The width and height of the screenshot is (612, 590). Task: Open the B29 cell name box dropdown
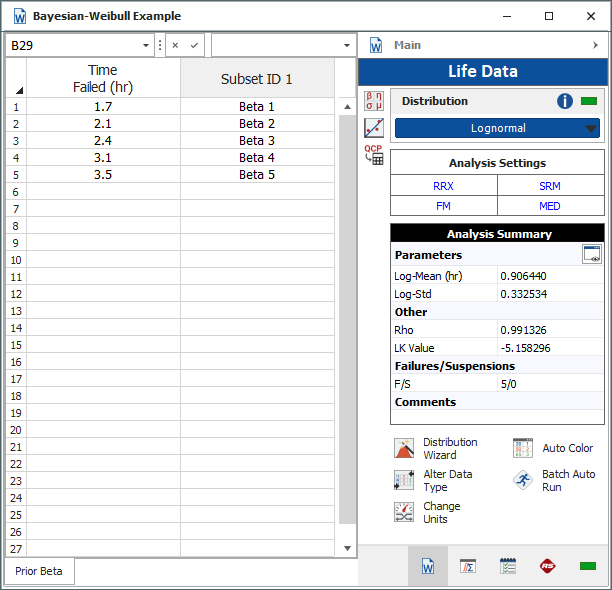click(x=147, y=45)
